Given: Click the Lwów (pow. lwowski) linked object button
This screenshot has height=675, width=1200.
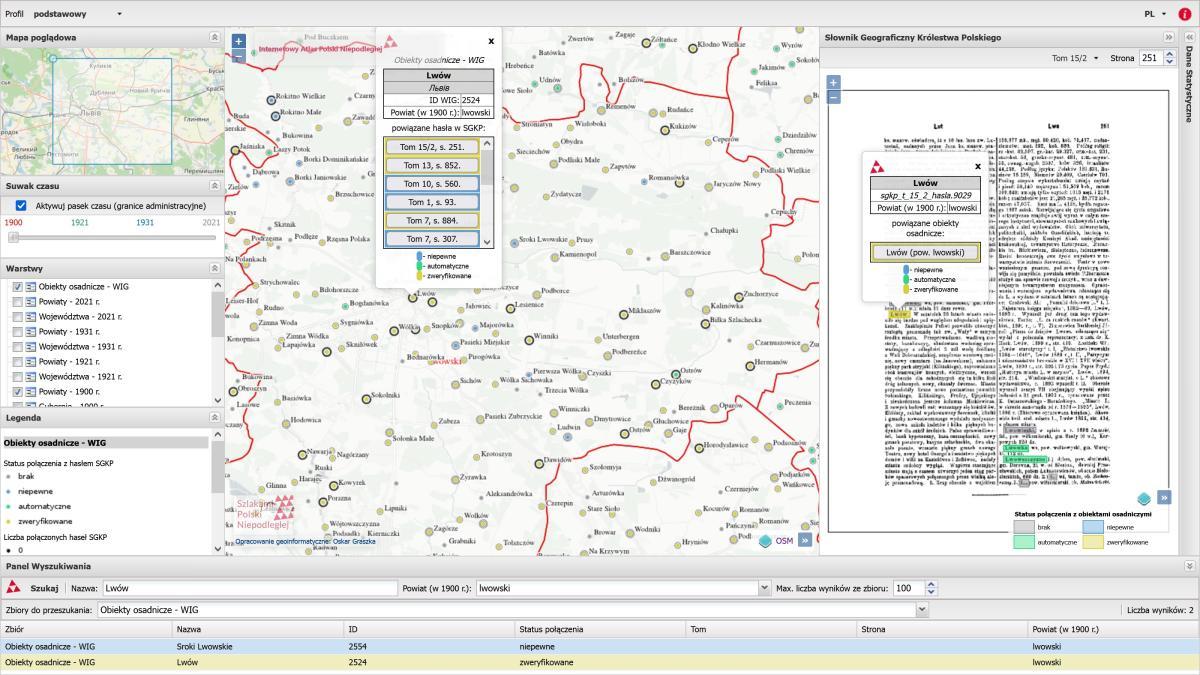Looking at the screenshot, I should (925, 253).
